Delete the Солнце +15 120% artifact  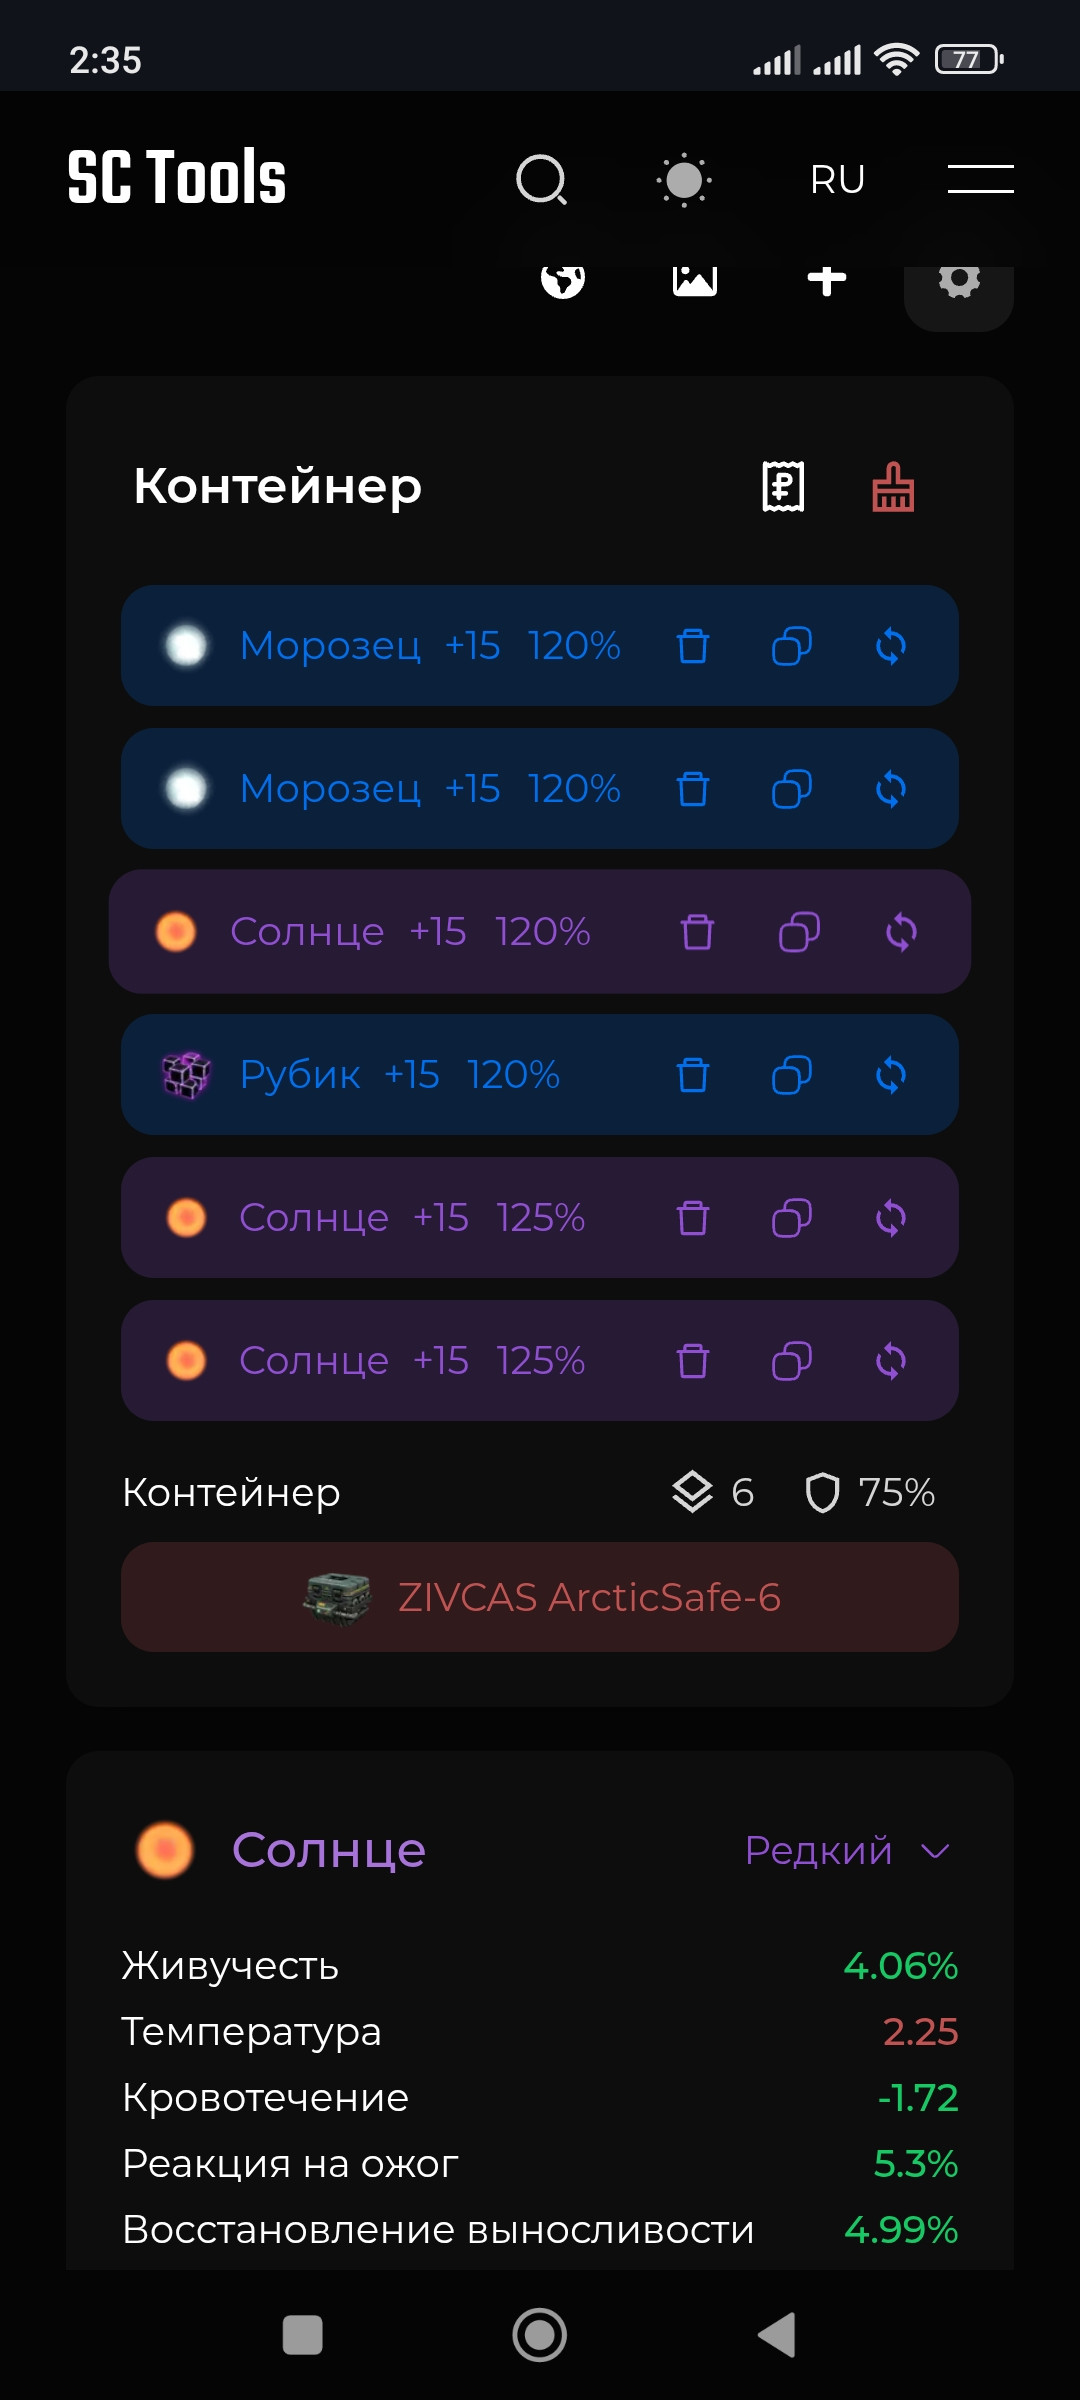[x=697, y=932]
